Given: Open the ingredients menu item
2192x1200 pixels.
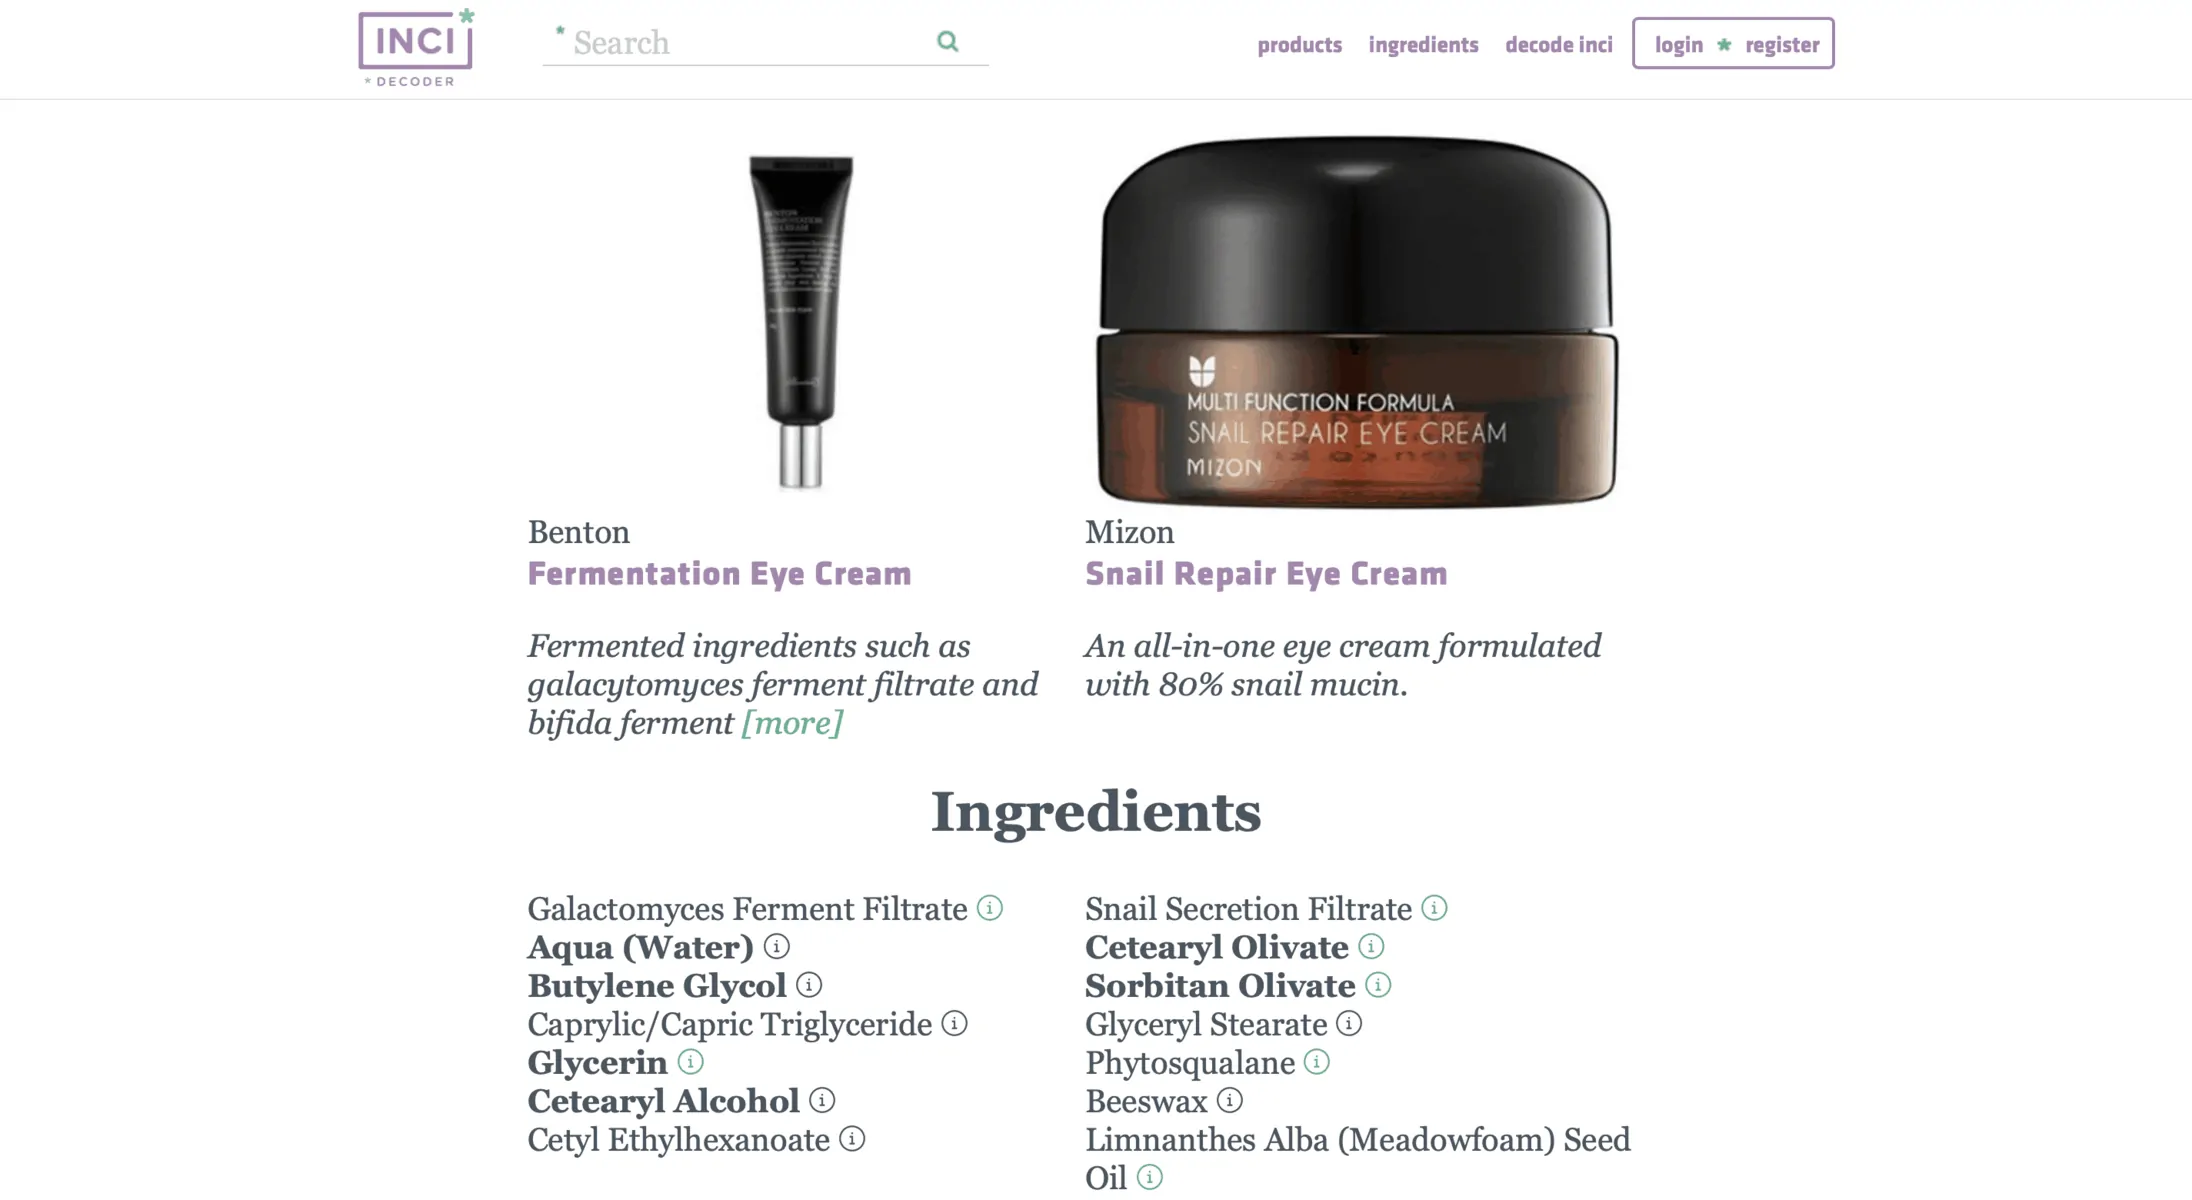Looking at the screenshot, I should click(x=1423, y=44).
